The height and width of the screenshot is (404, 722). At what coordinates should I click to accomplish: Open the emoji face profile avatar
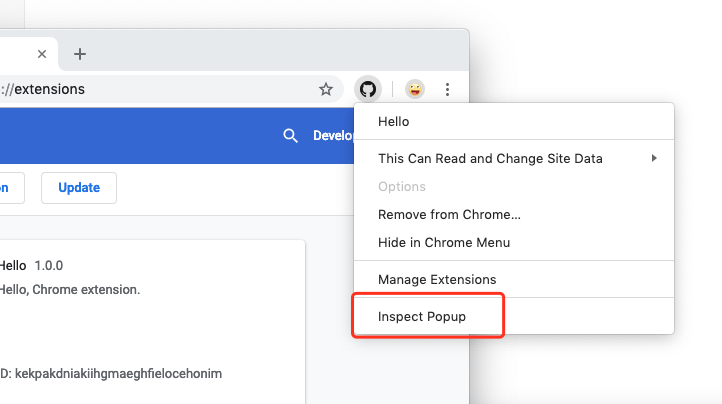tap(414, 89)
